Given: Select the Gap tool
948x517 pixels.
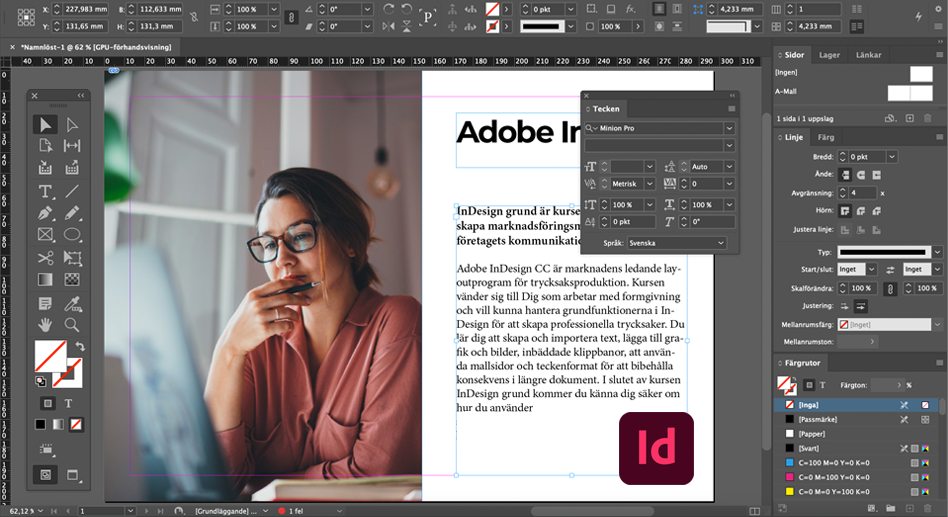Looking at the screenshot, I should tap(72, 146).
